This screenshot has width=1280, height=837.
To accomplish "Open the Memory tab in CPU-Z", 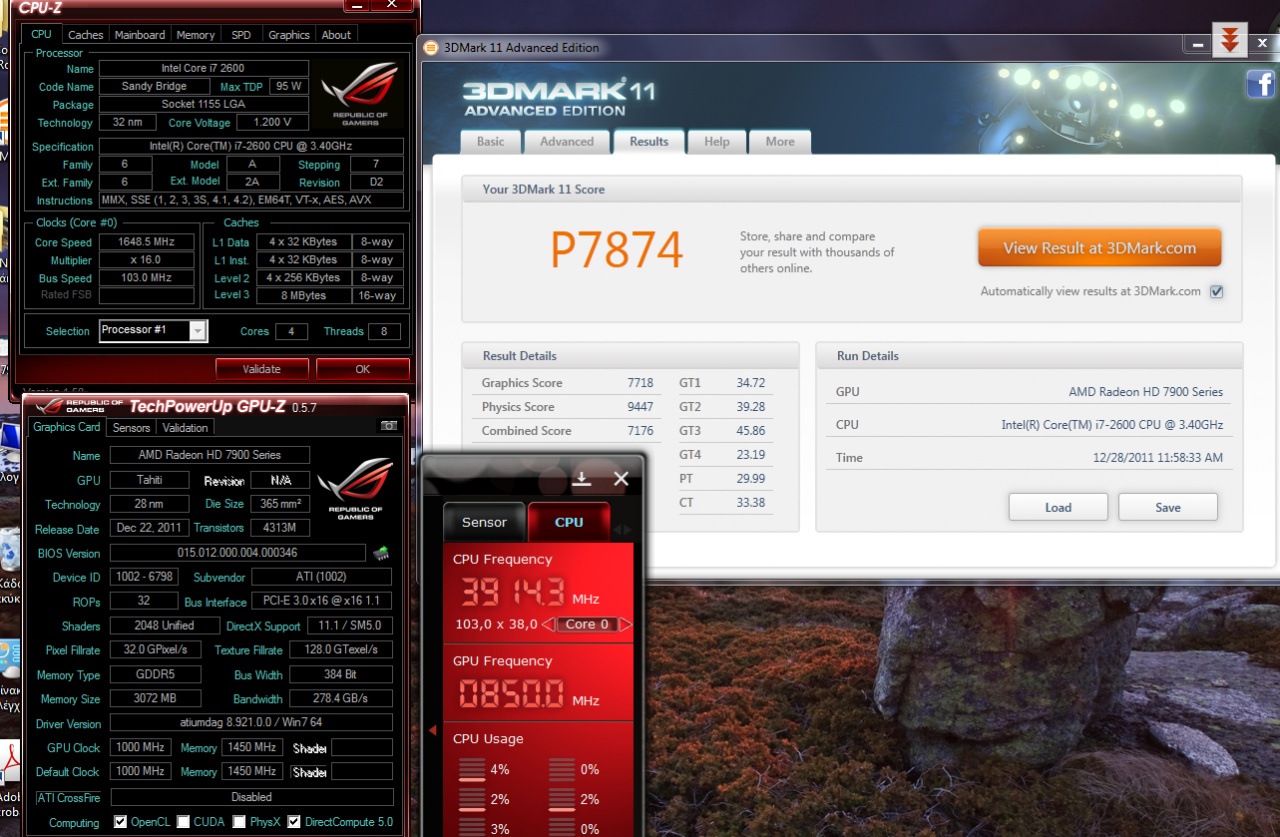I will (196, 34).
